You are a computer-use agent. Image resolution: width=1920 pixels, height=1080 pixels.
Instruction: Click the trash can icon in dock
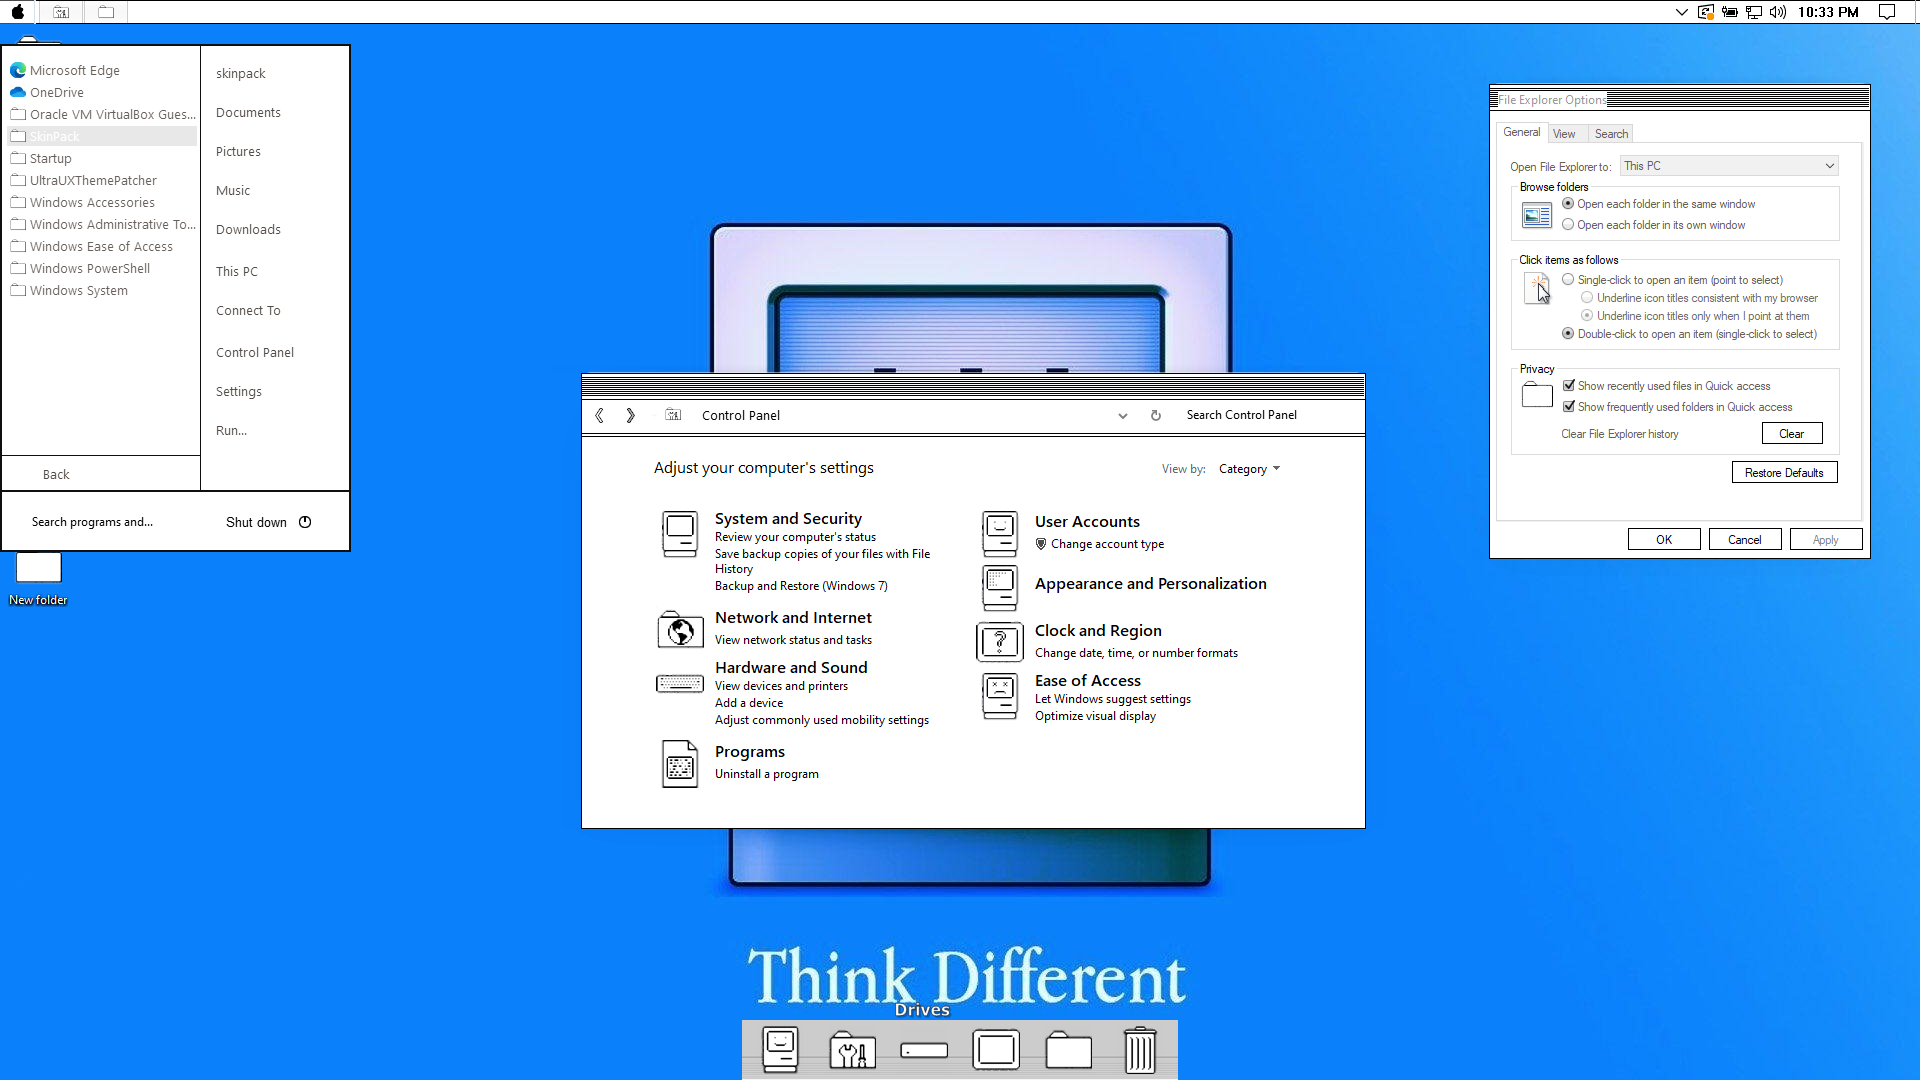click(x=1140, y=1051)
